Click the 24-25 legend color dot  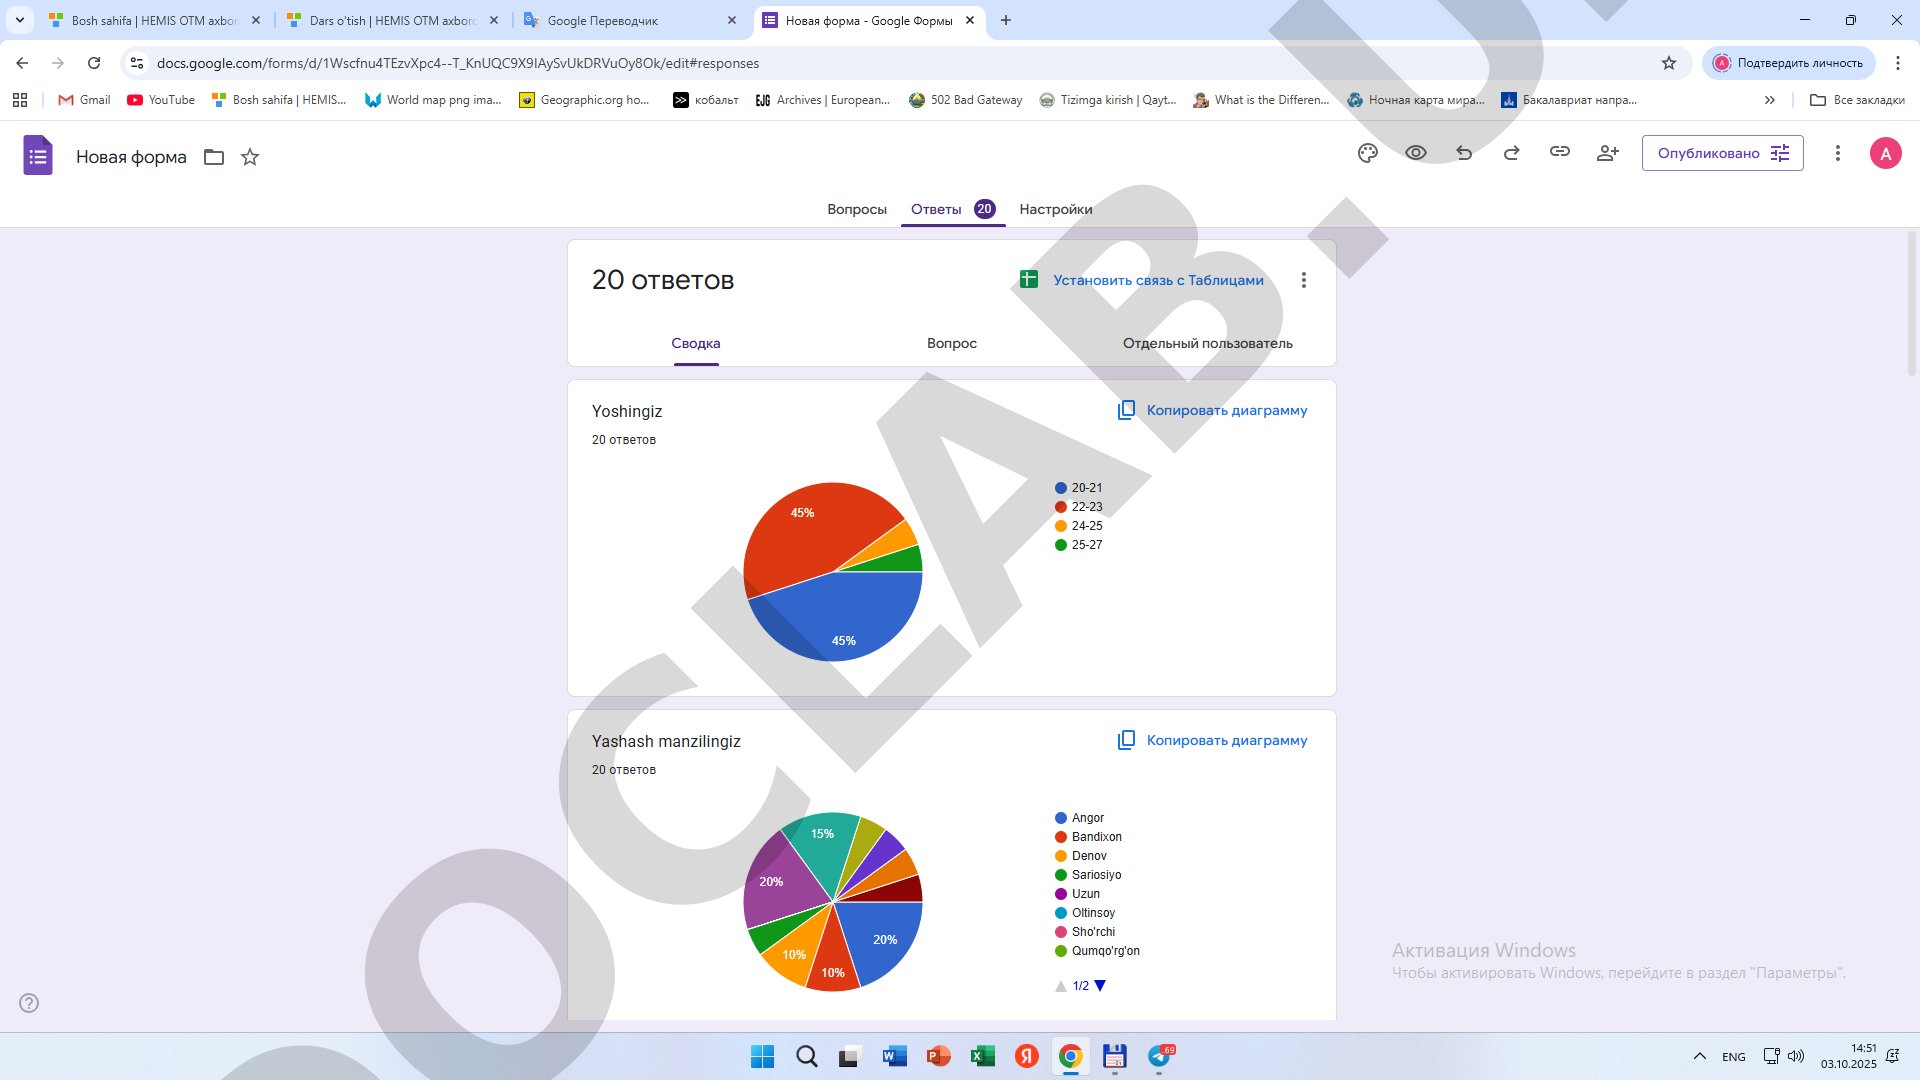pos(1061,526)
